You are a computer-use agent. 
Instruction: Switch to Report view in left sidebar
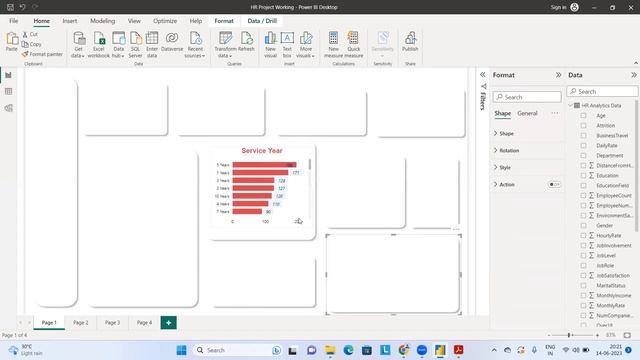pos(9,75)
